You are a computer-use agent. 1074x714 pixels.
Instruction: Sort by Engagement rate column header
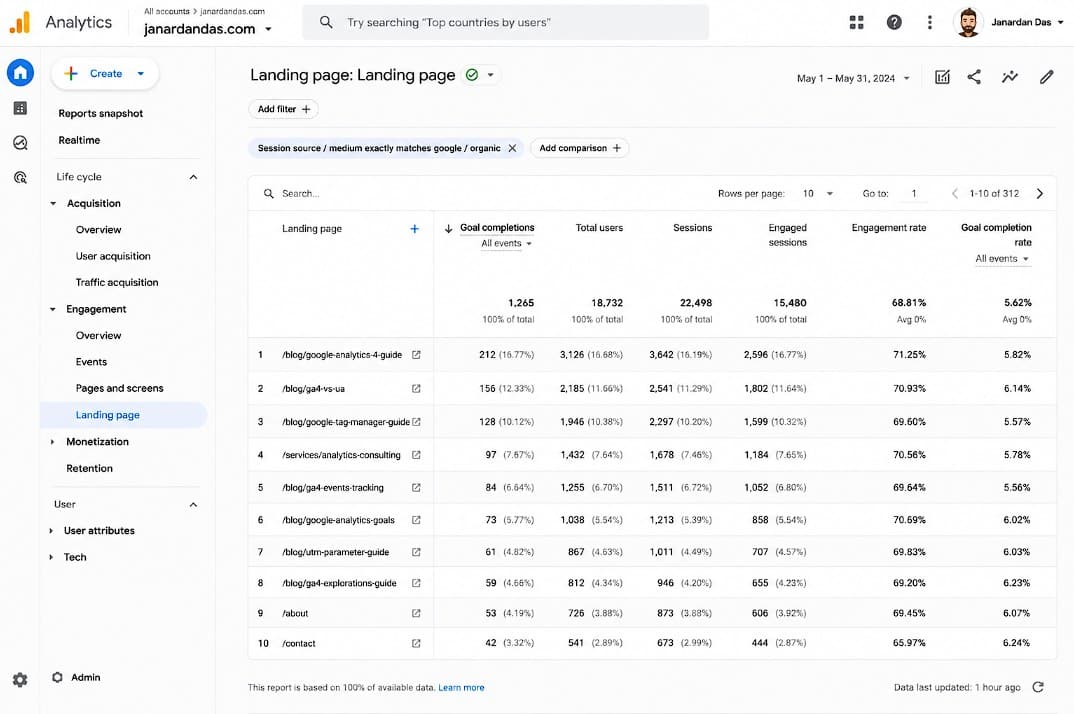coord(888,227)
